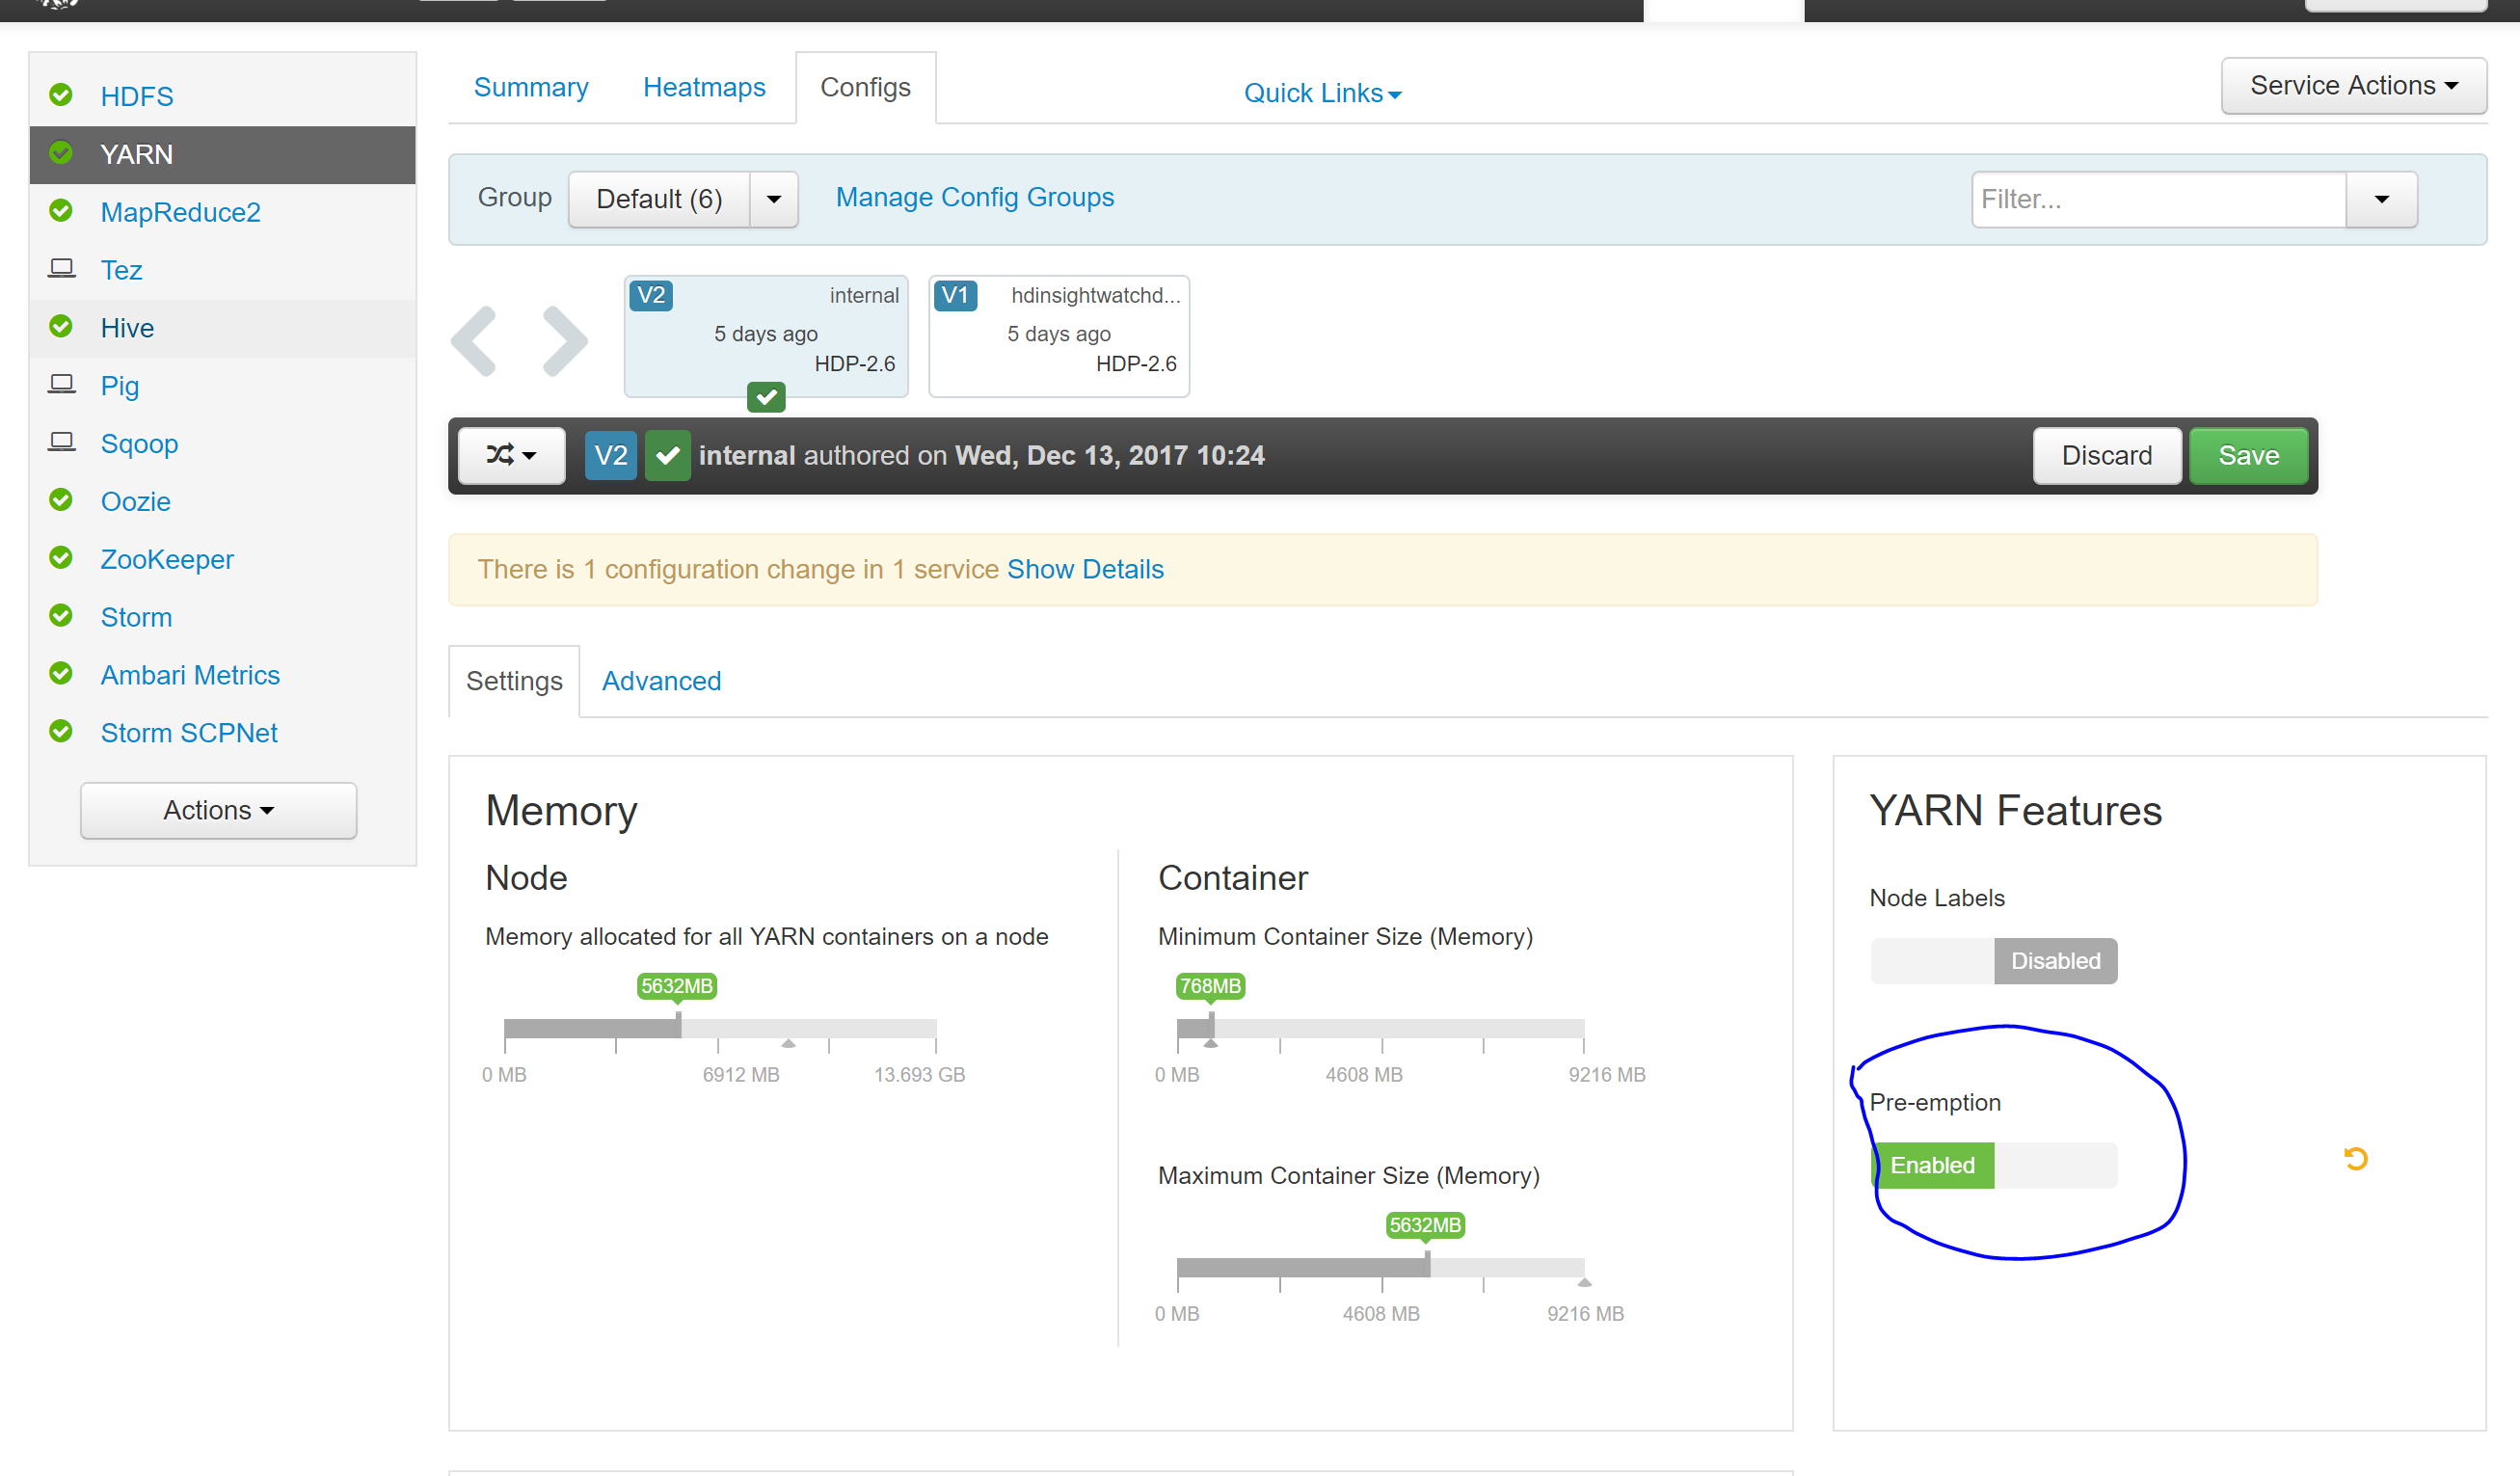
Task: Click the Tez client laptop icon
Action: click(62, 269)
